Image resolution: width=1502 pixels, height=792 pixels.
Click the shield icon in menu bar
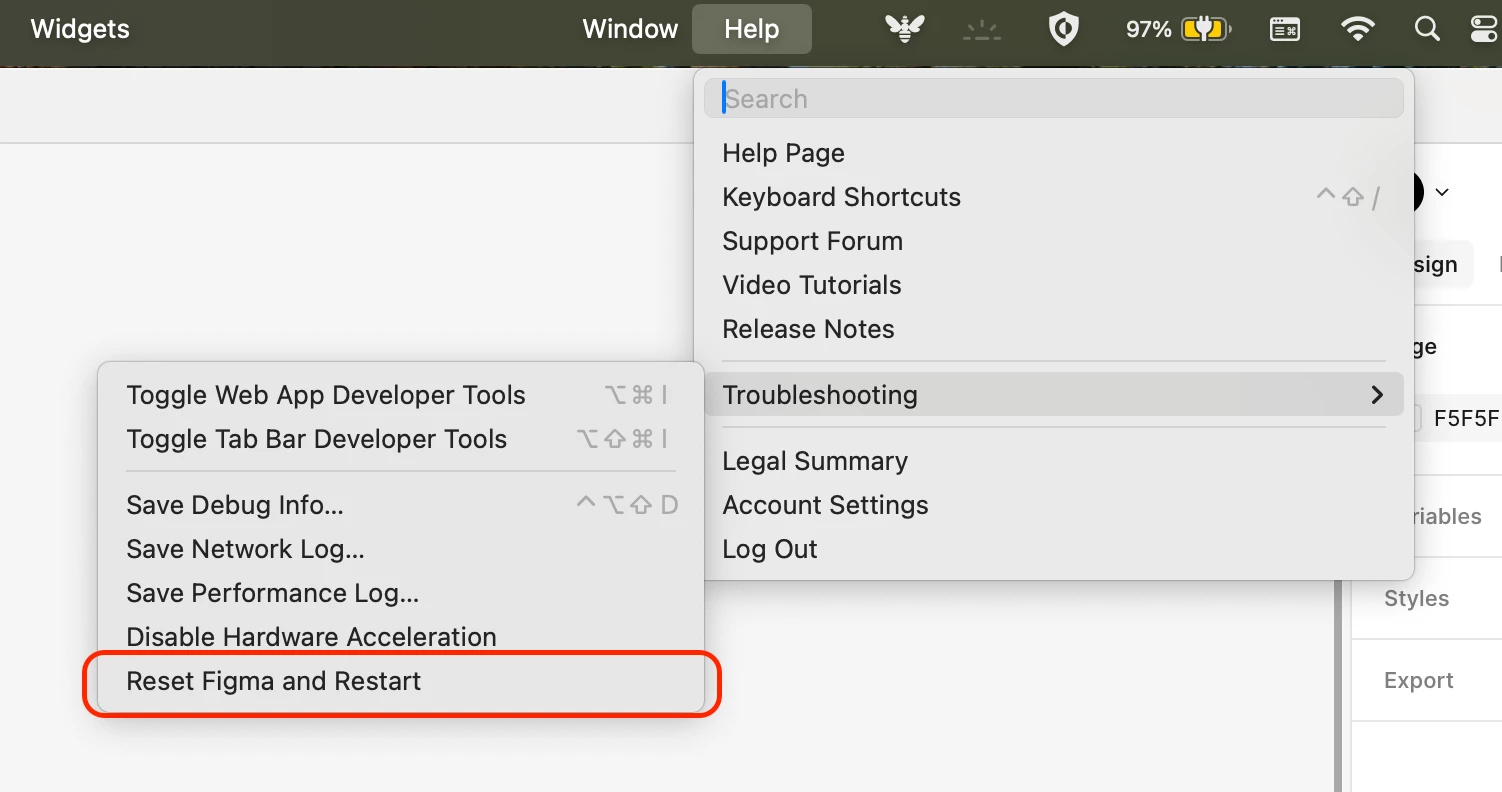pyautogui.click(x=1063, y=29)
